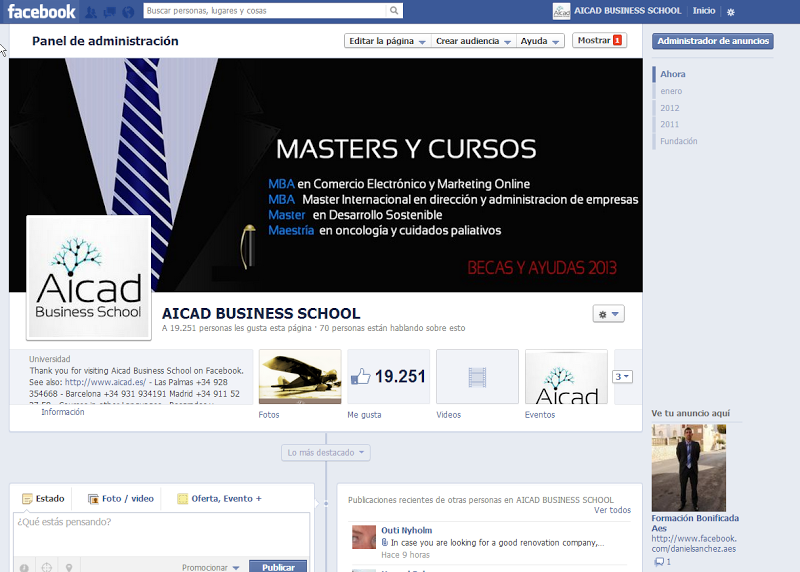Click the AICAD BUSINESS SCHOOL page title
Screen dimensions: 800x572
click(x=261, y=313)
